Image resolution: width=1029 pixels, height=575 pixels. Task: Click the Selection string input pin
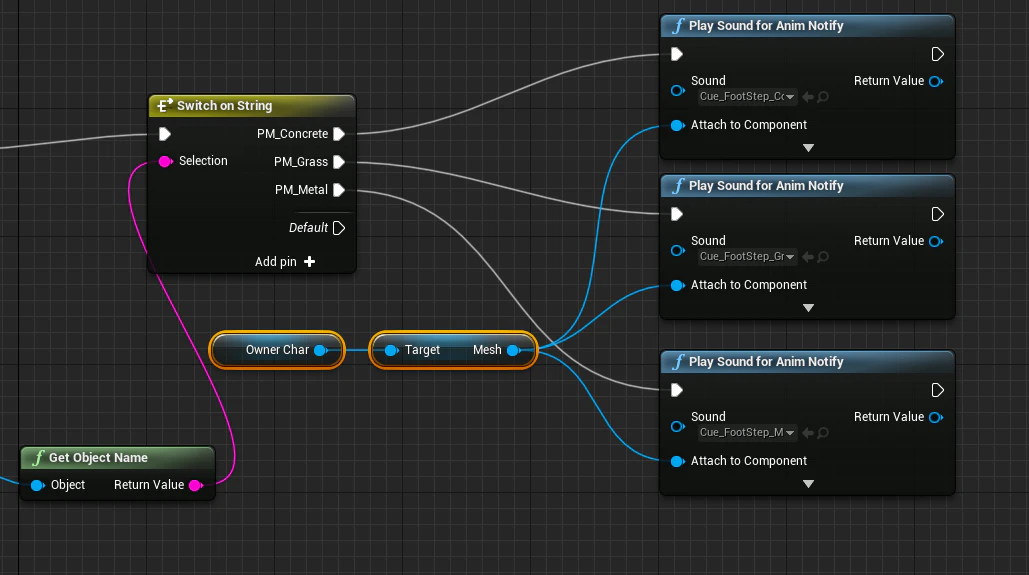click(x=165, y=161)
